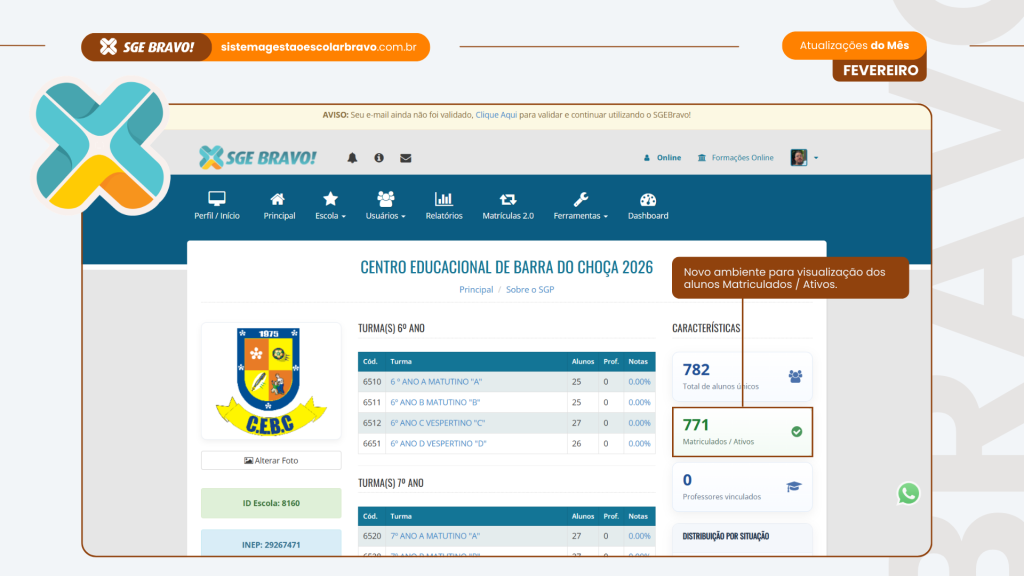Expand the Usuários dropdown menu
This screenshot has height=576, width=1024.
[x=386, y=205]
